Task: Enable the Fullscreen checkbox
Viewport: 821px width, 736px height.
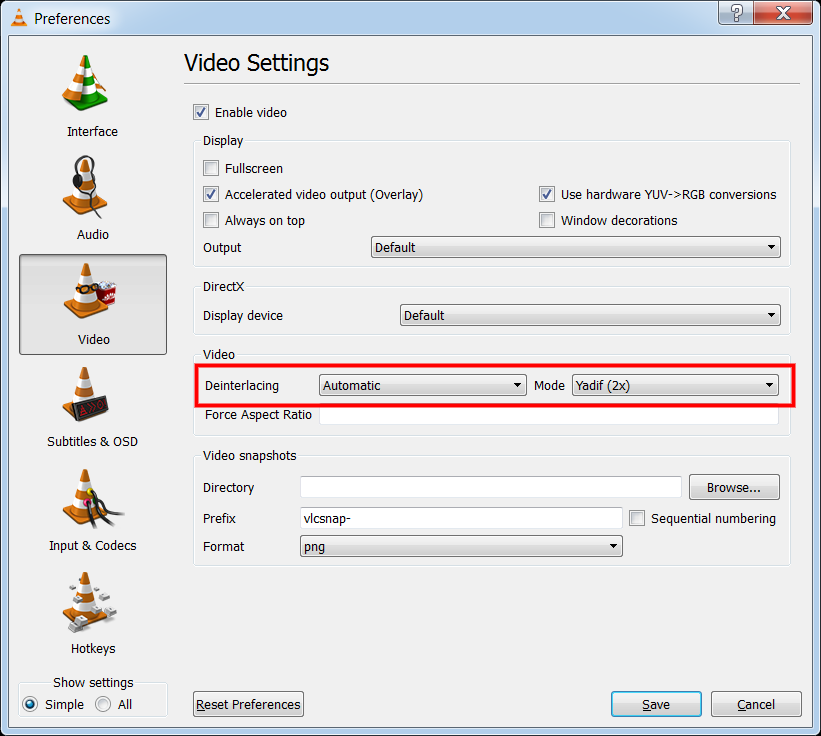Action: tap(211, 168)
